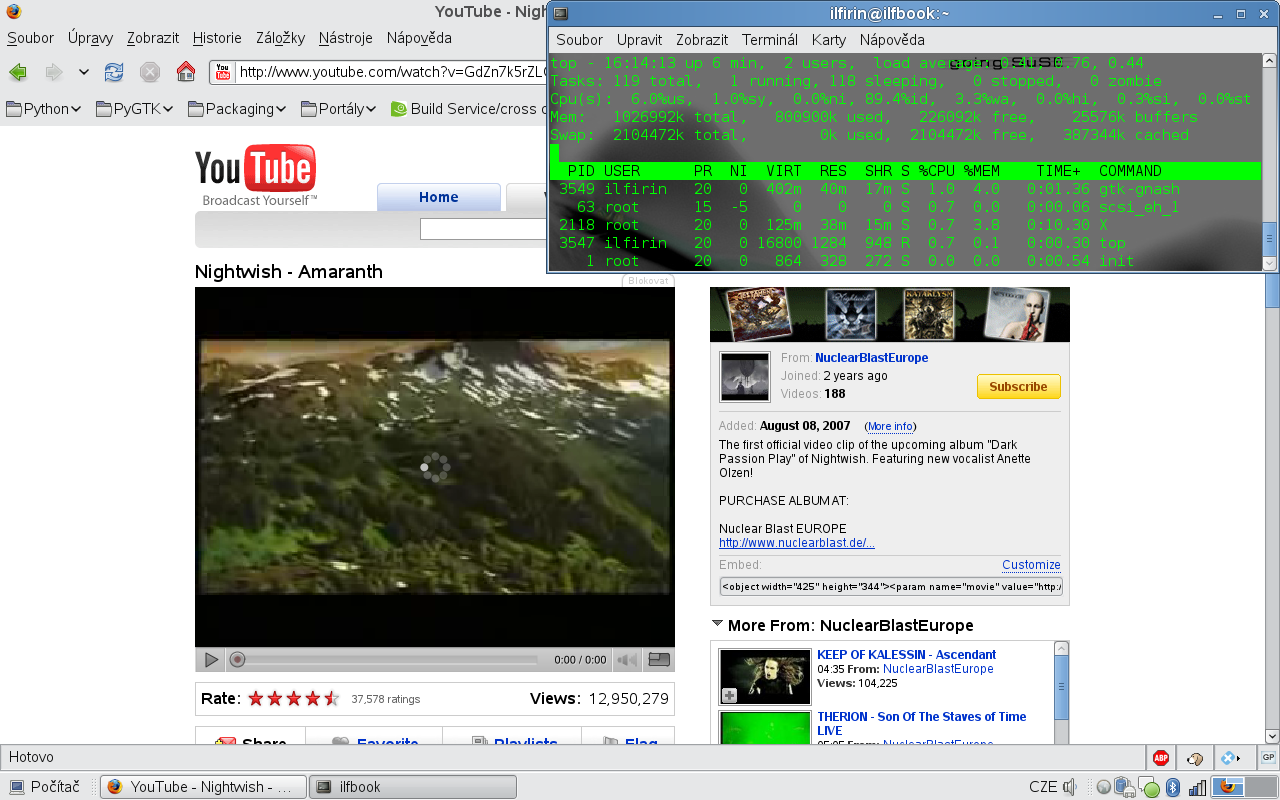Open the terminal's Terminál menu
This screenshot has width=1280, height=800.
click(x=770, y=40)
